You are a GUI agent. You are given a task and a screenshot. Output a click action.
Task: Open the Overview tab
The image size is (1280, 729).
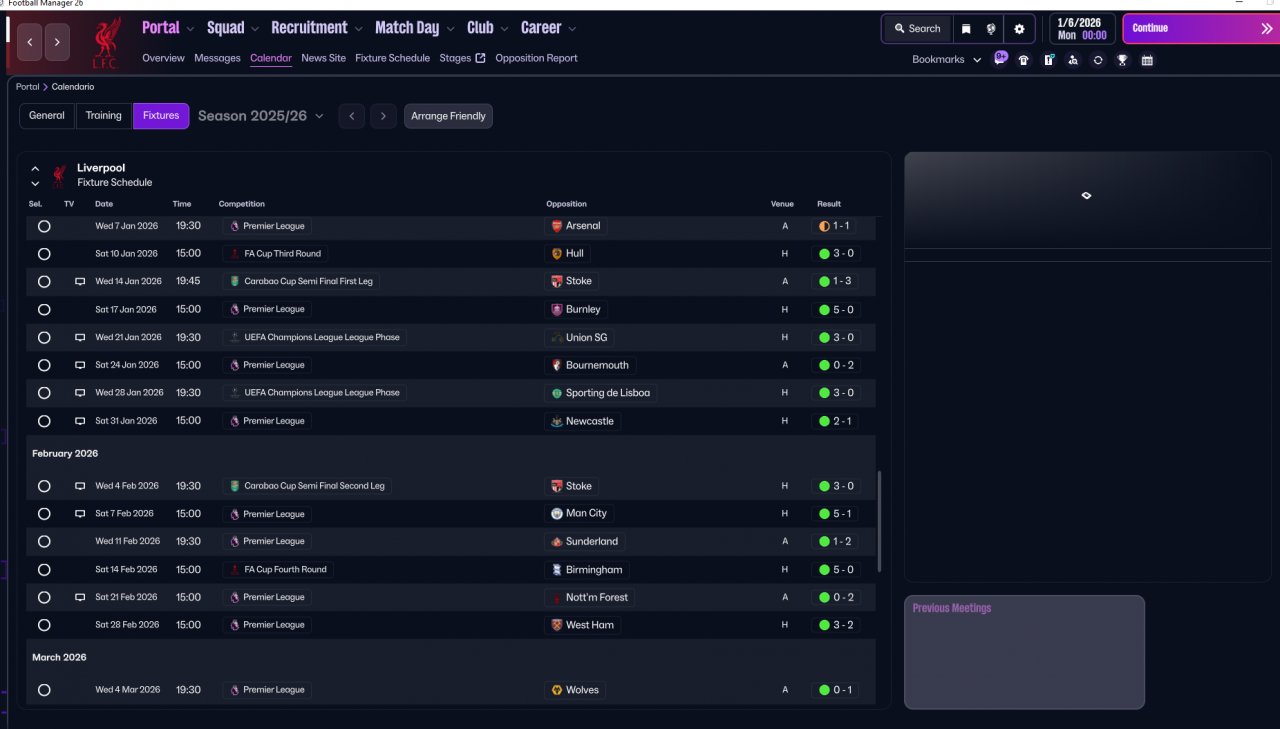(163, 58)
